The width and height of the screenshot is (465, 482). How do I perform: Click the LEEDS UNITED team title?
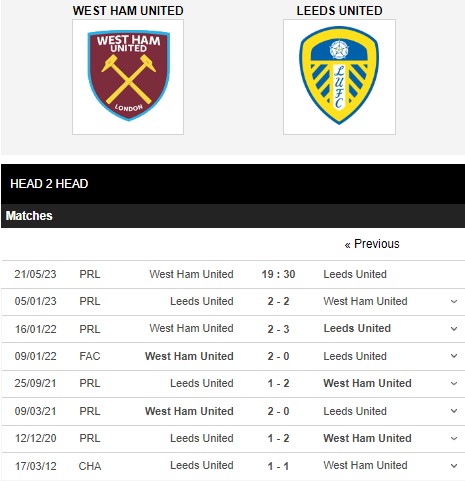pyautogui.click(x=339, y=11)
